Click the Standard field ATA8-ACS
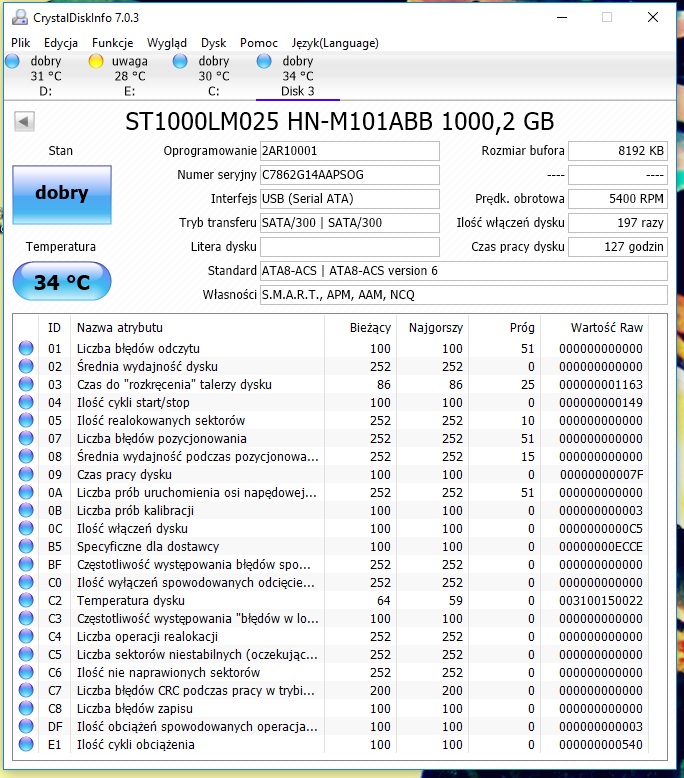 [464, 270]
